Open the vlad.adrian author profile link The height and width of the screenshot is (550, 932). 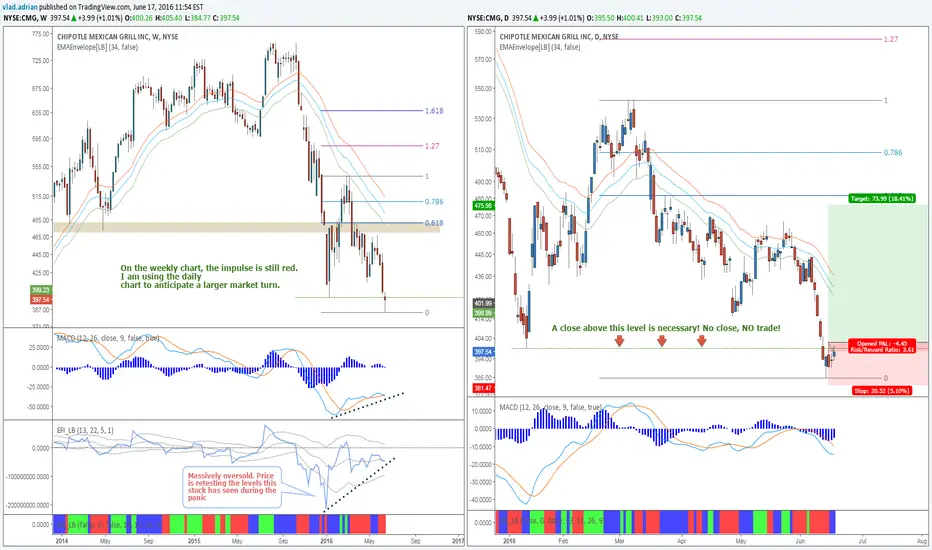pos(19,7)
